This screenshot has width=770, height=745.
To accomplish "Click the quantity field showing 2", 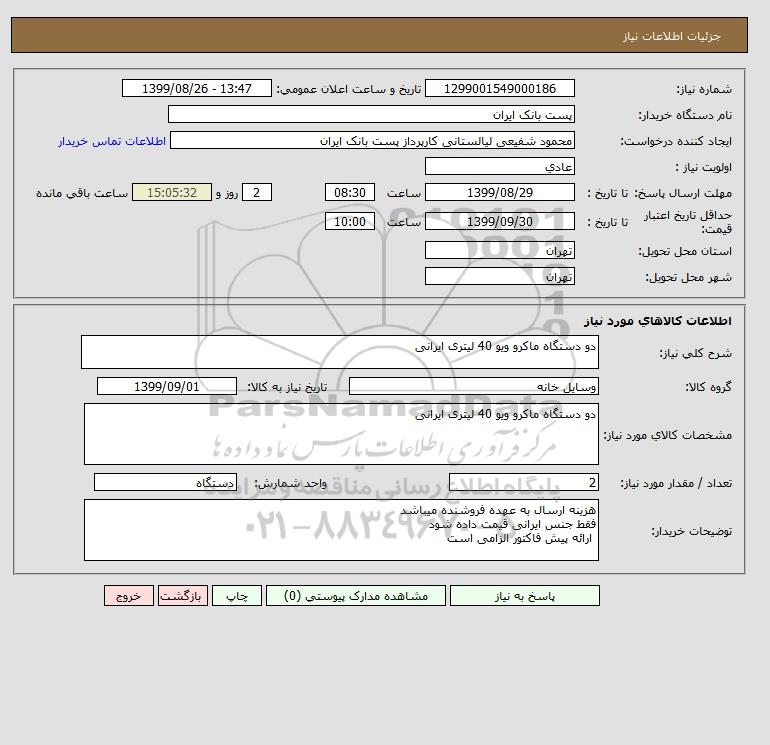I will (x=524, y=483).
